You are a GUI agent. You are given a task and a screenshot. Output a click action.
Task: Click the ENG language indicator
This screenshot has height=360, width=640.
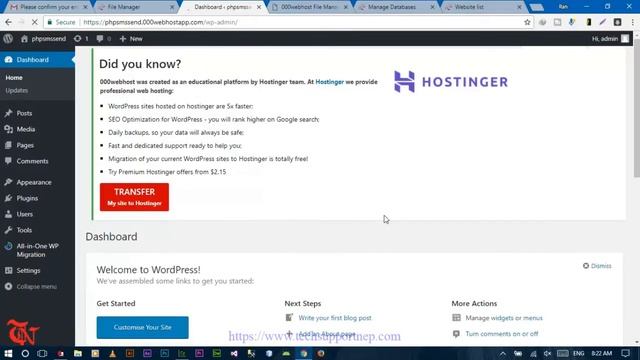578,353
